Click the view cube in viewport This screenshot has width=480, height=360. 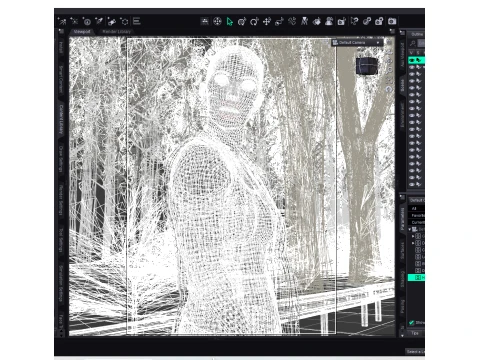[367, 66]
